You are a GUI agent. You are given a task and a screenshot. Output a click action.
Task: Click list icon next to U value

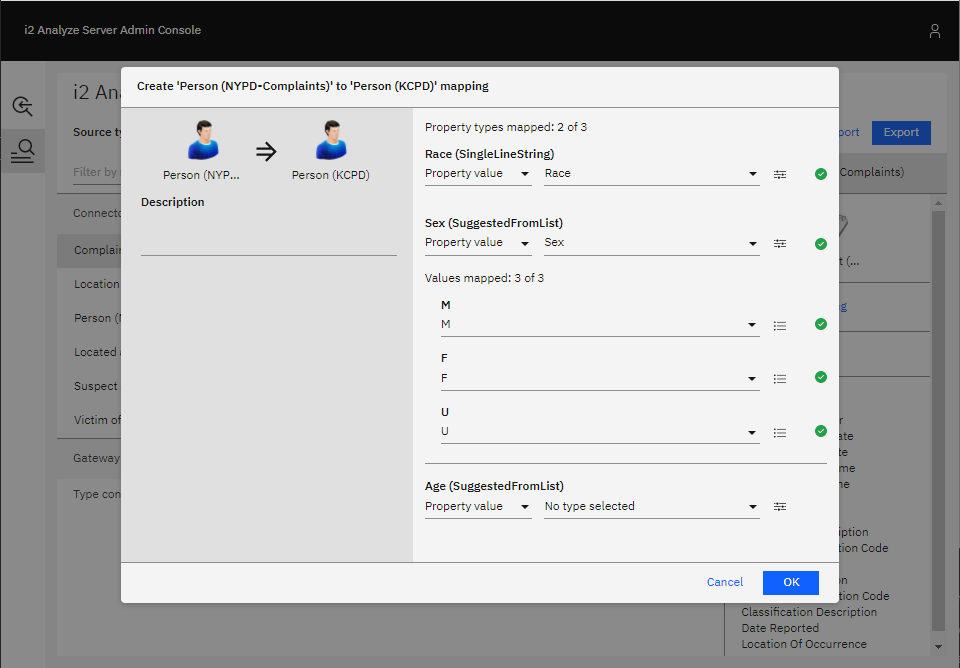coord(780,432)
